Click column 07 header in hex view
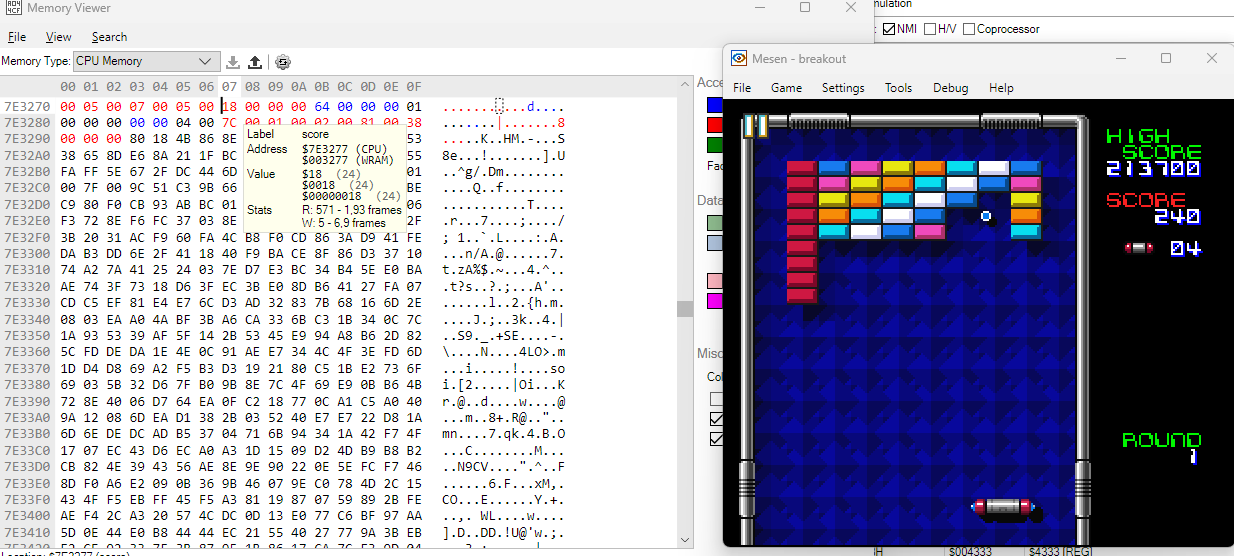1234x556 pixels. click(x=229, y=87)
